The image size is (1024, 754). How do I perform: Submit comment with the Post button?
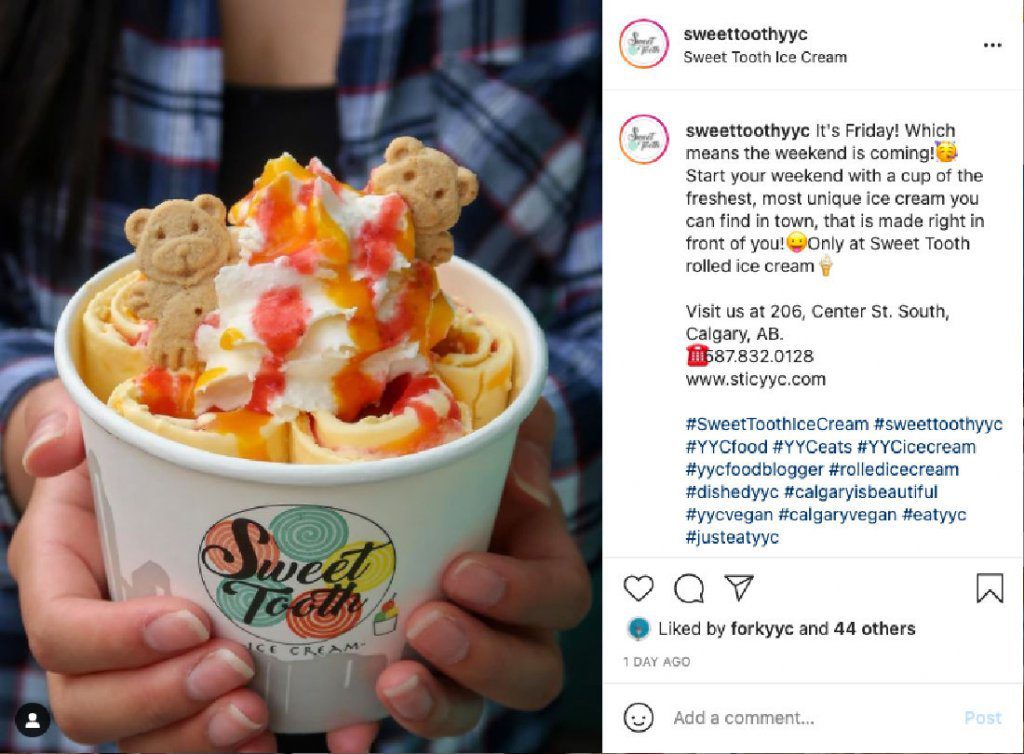tap(982, 718)
